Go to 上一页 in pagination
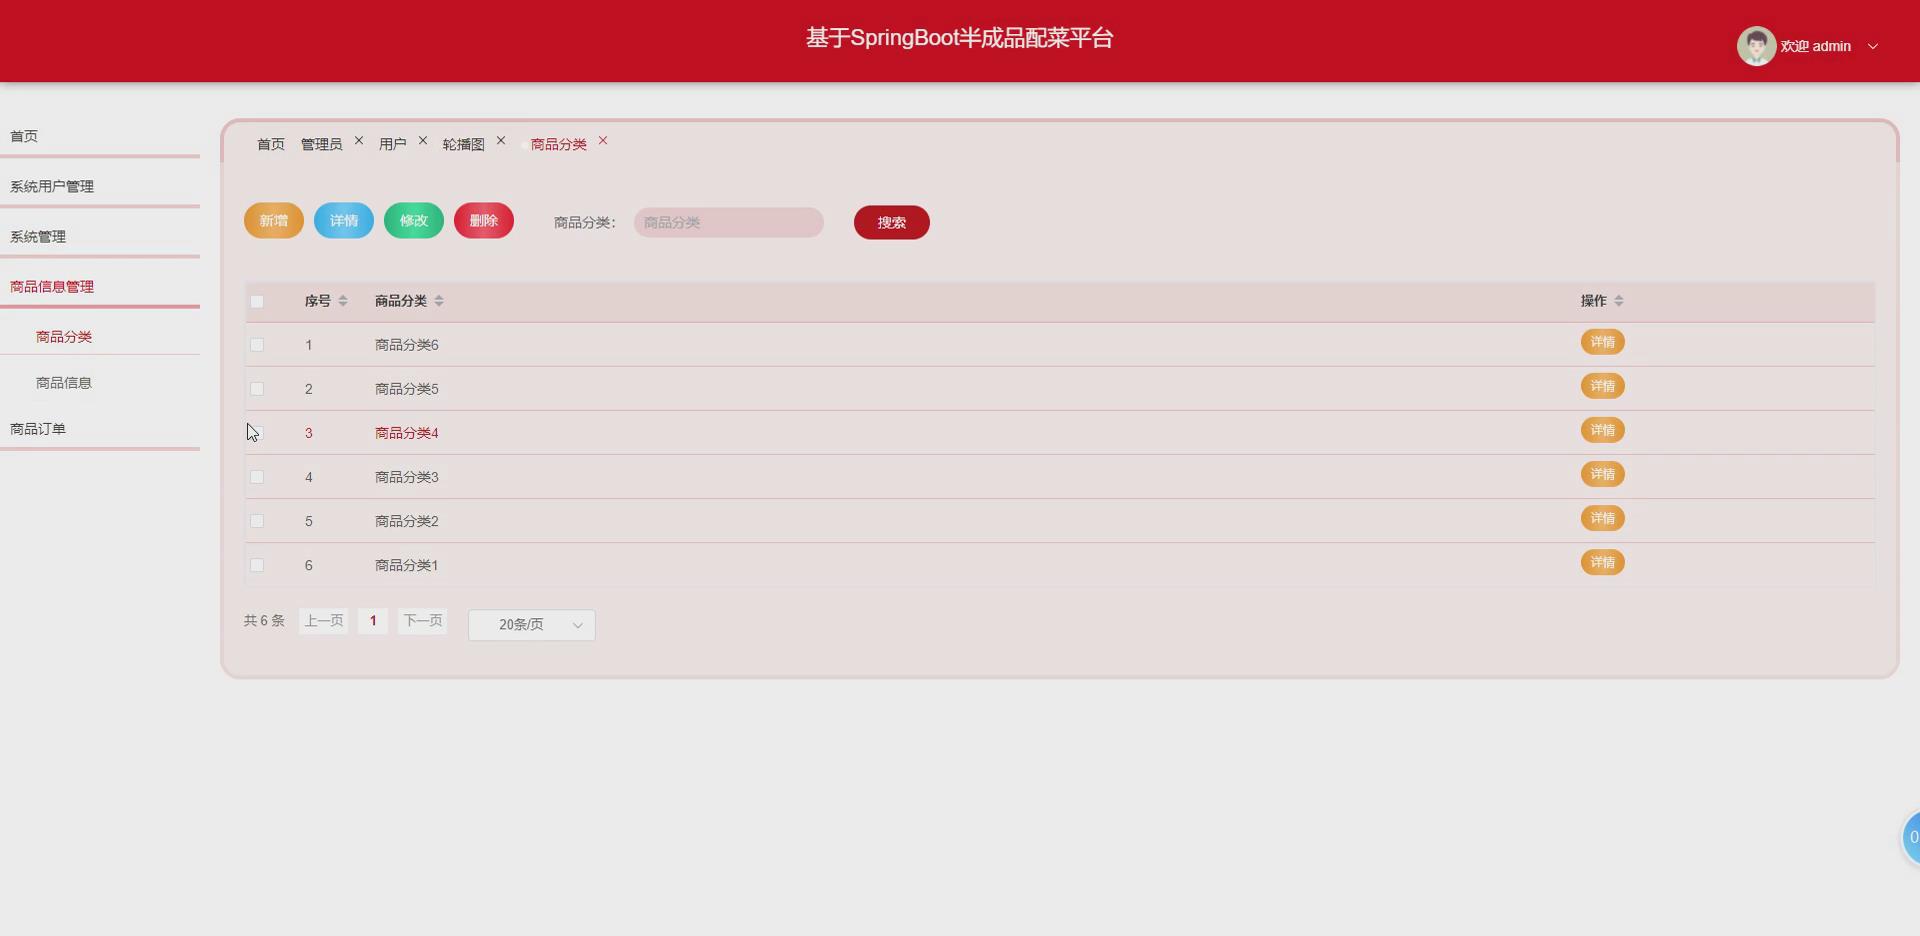 point(324,621)
